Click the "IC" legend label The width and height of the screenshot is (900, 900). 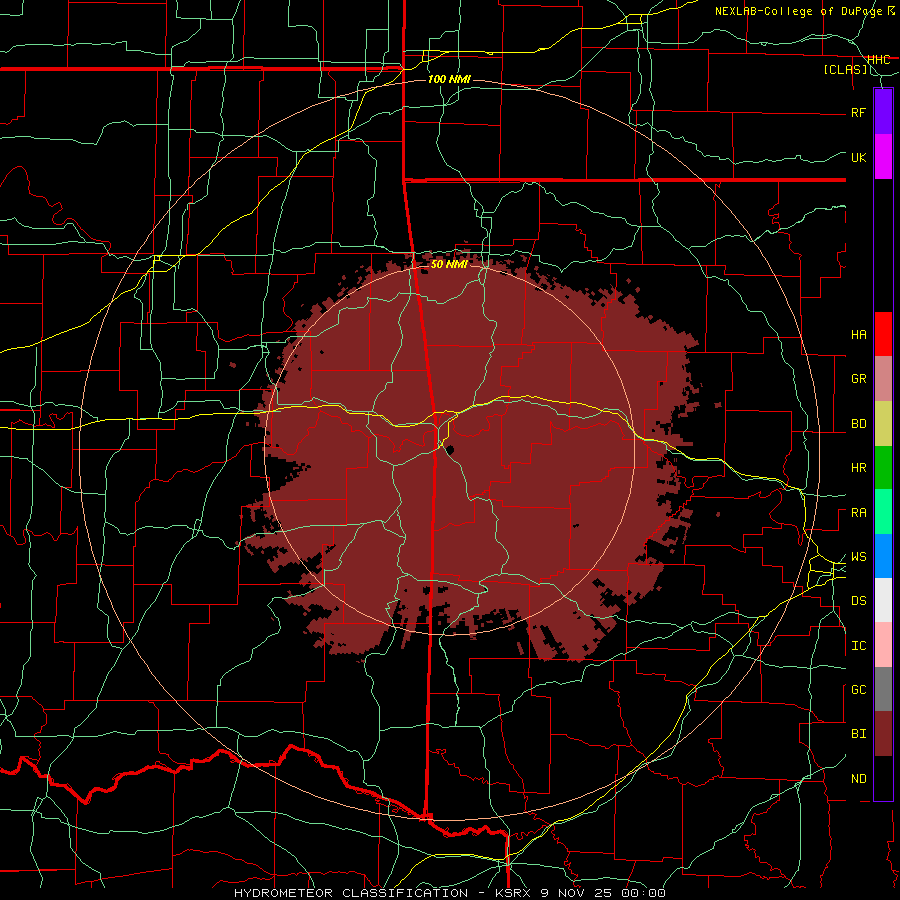point(859,646)
